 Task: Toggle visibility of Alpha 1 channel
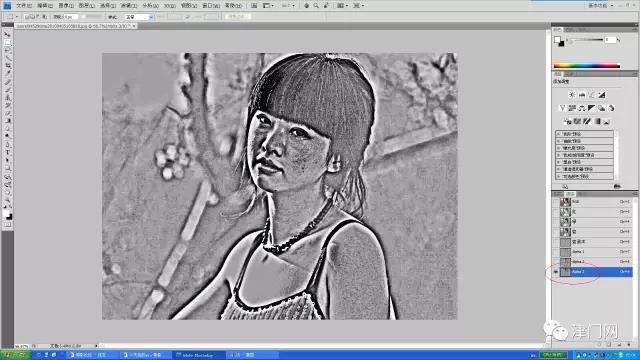pos(556,252)
